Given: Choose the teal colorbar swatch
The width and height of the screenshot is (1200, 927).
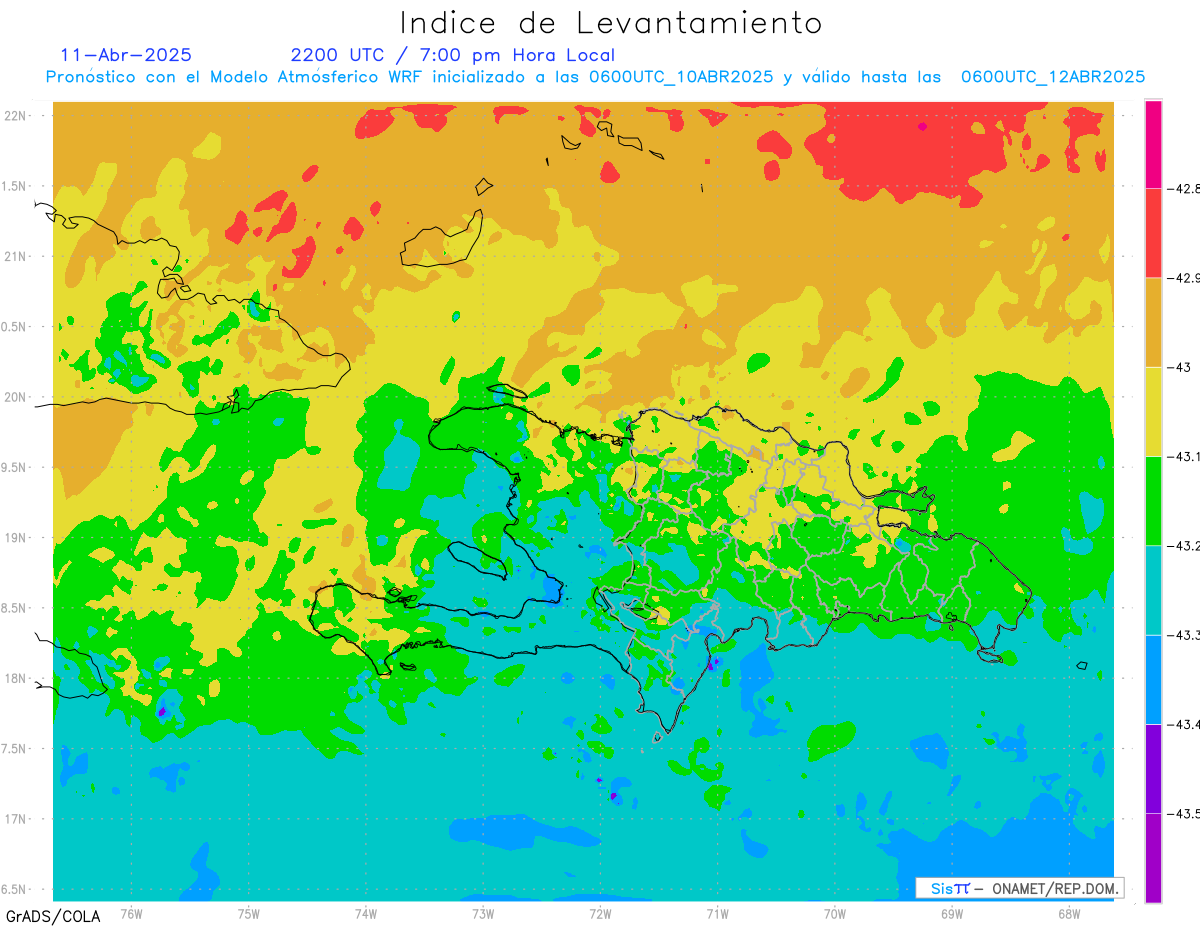Looking at the screenshot, I should [1153, 590].
